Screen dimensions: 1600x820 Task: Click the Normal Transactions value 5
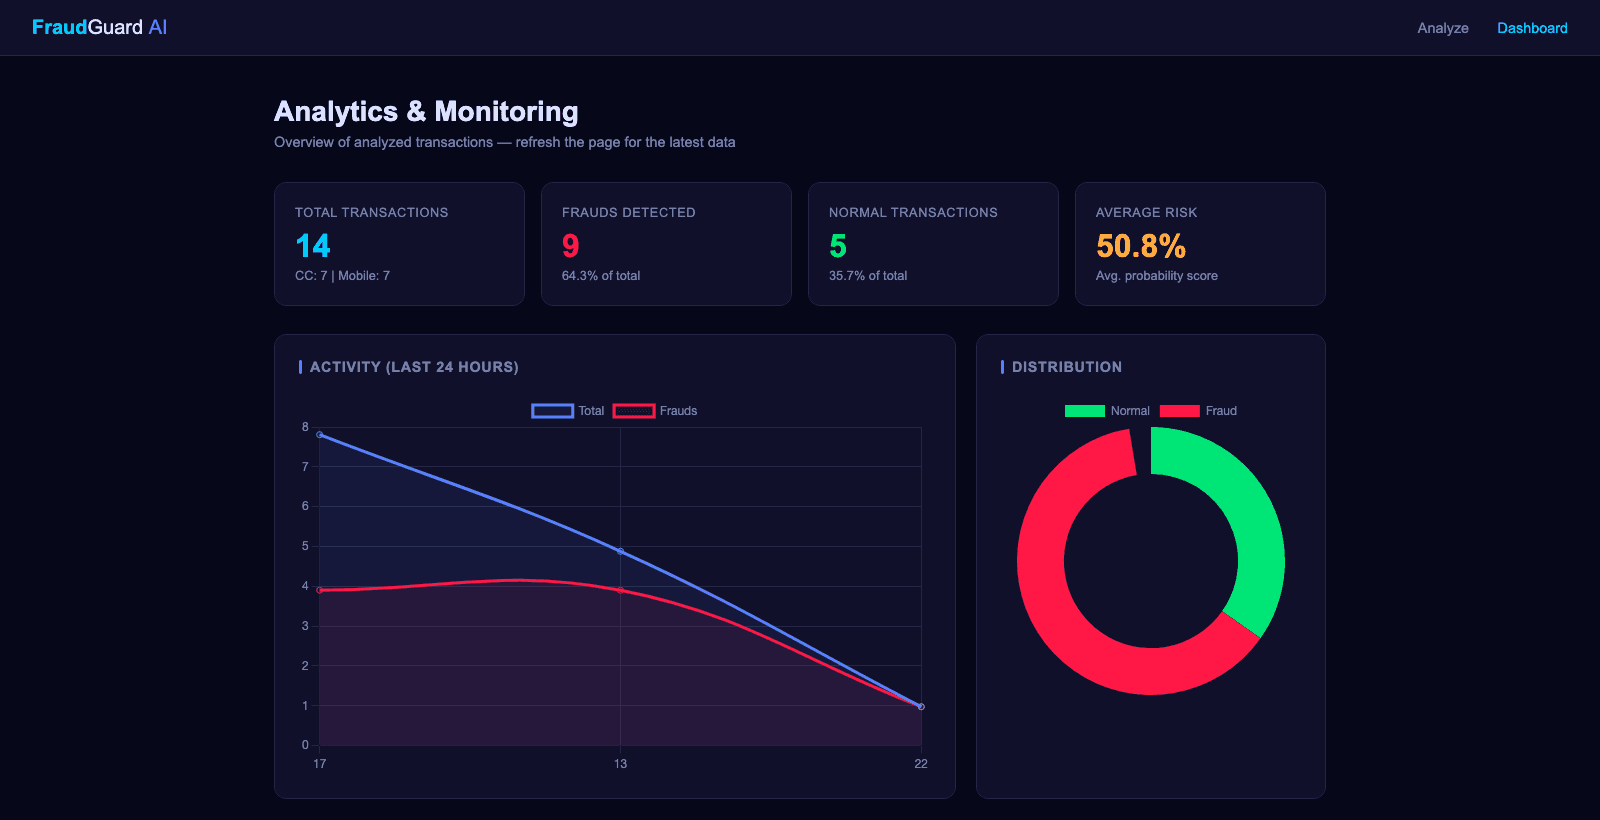tap(838, 246)
